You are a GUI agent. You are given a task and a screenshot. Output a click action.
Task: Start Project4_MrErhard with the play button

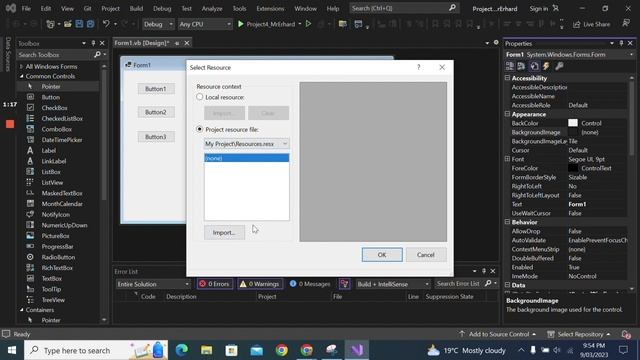(x=241, y=24)
